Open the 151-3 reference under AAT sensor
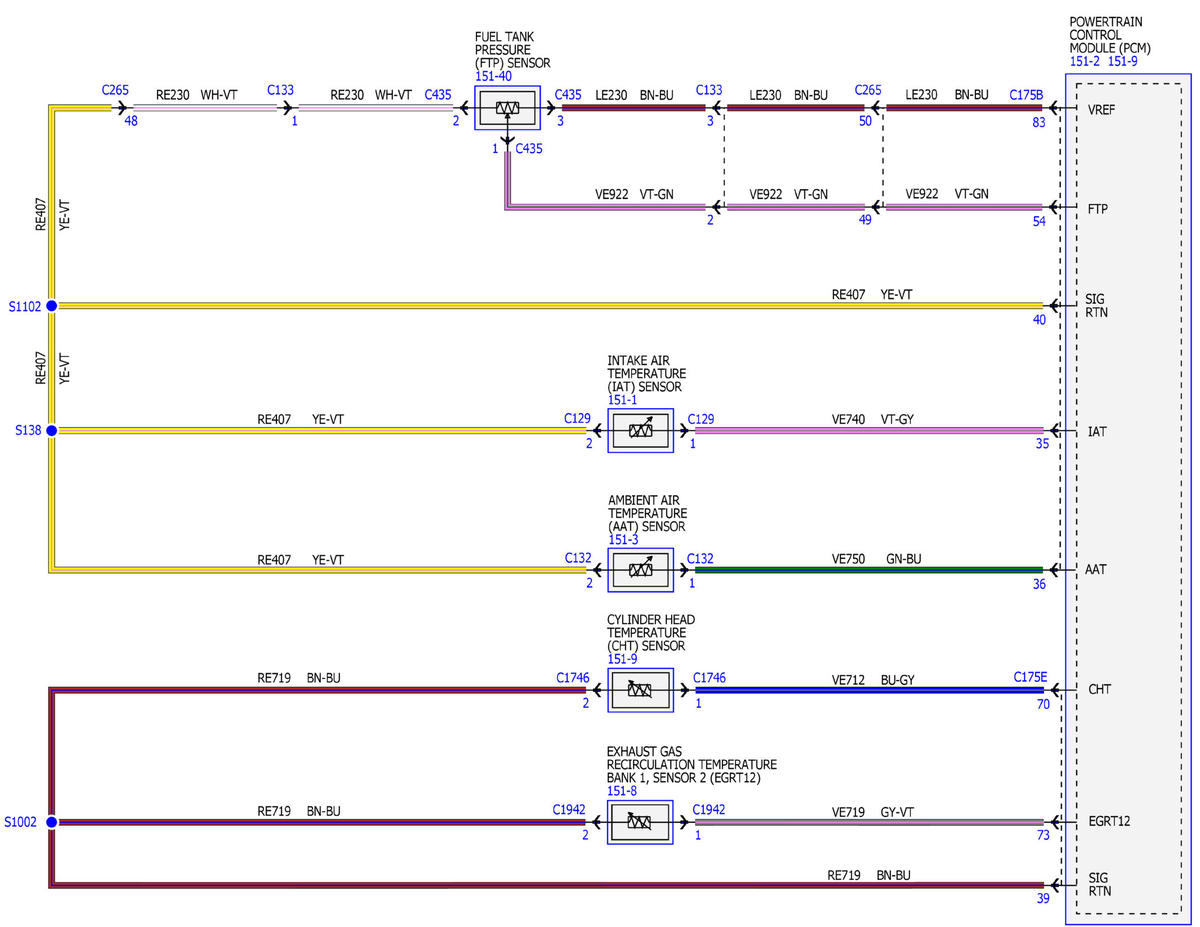This screenshot has width=1200, height=927. (623, 539)
